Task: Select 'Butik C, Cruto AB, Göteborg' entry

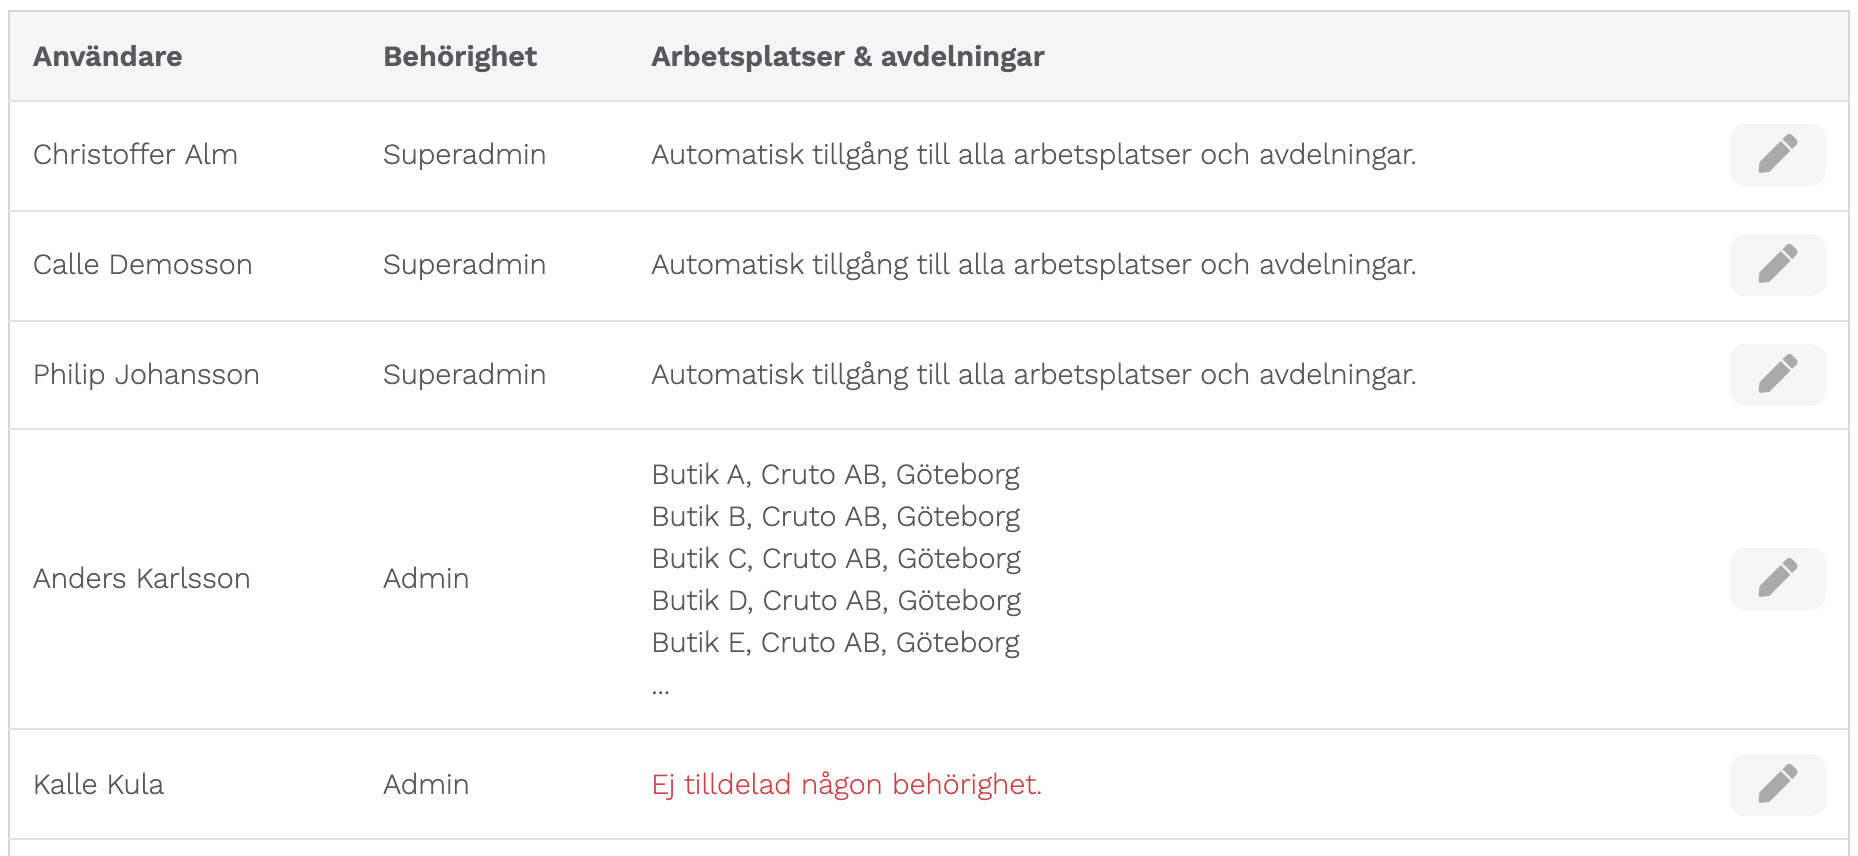Action: (x=836, y=558)
